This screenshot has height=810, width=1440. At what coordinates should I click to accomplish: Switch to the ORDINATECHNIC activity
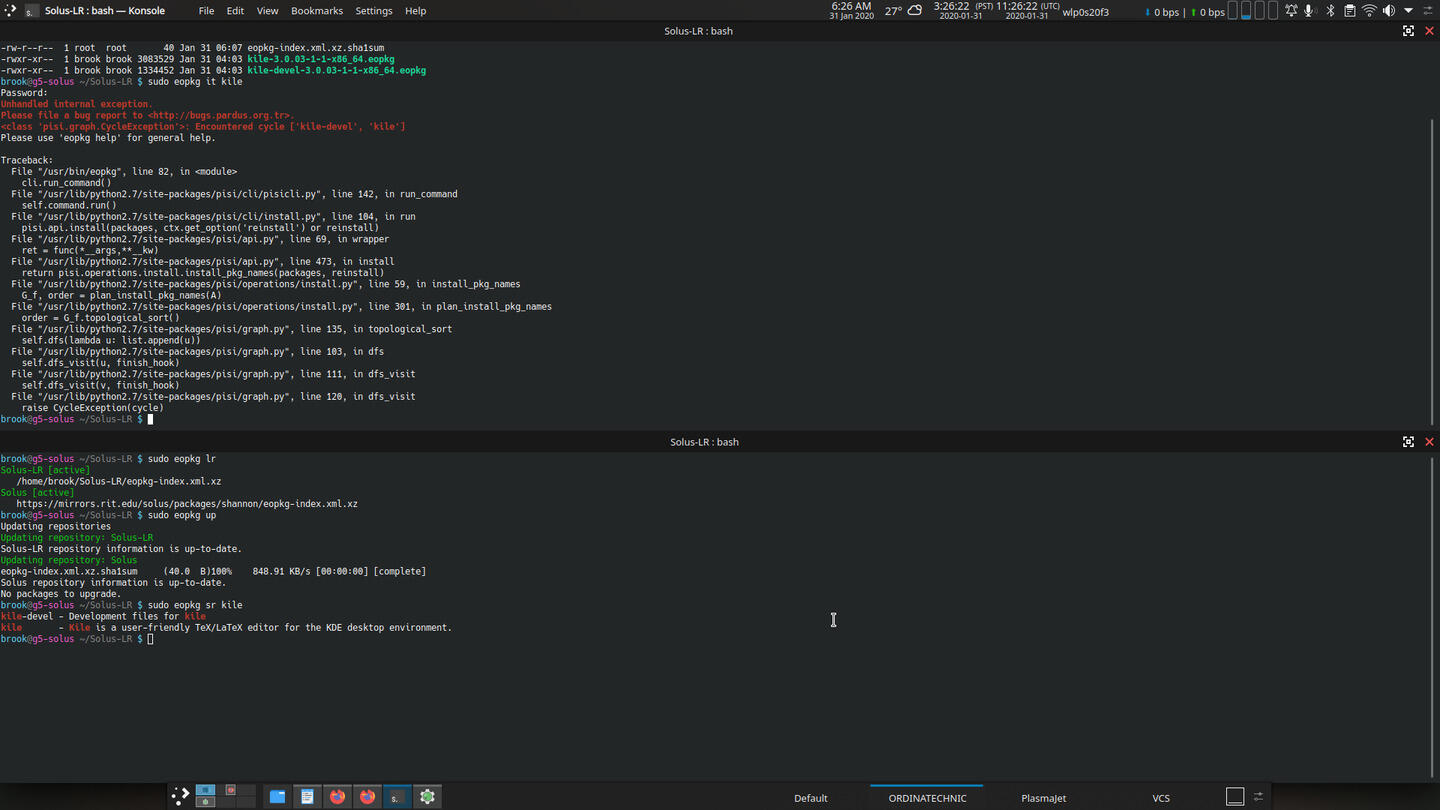point(927,798)
